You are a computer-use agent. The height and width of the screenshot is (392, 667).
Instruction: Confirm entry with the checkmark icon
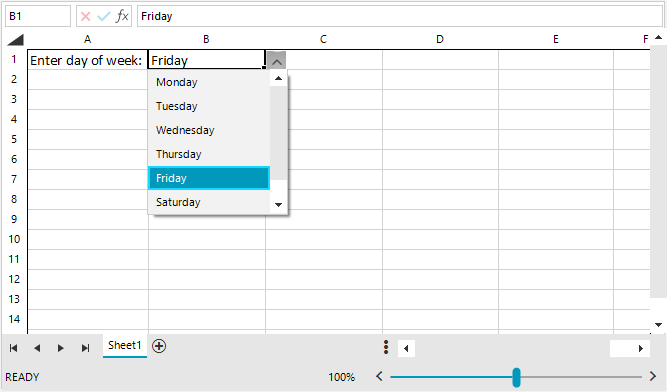[103, 16]
